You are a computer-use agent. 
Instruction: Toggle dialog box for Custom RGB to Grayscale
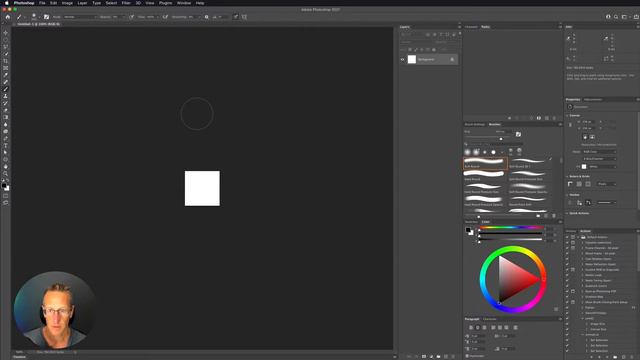(573, 270)
